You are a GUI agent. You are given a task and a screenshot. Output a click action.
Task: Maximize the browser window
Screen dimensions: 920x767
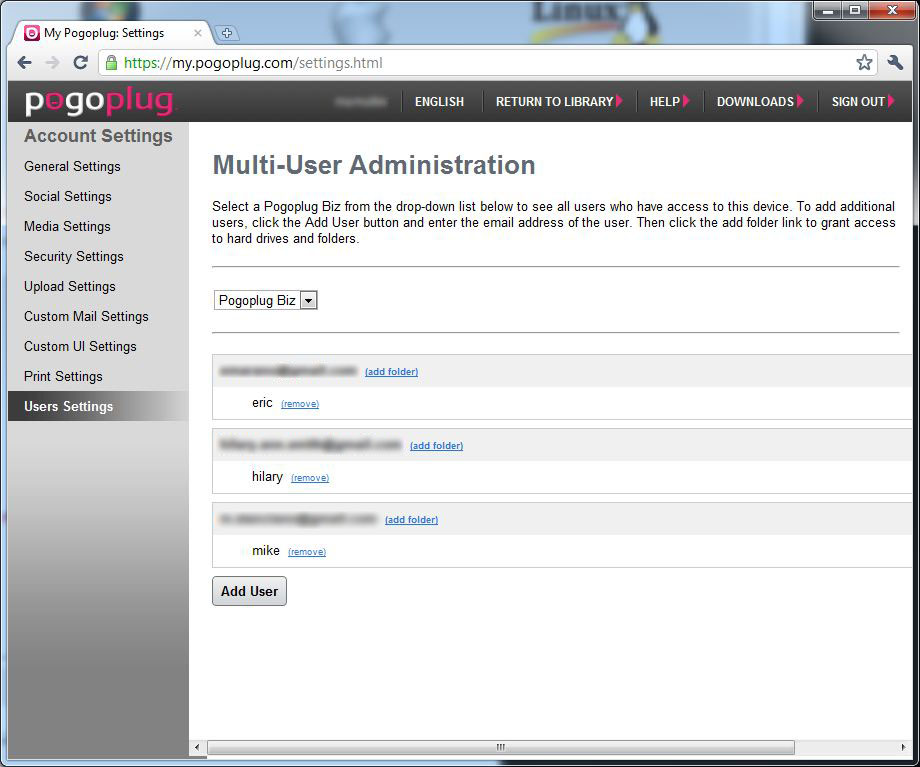(x=855, y=11)
